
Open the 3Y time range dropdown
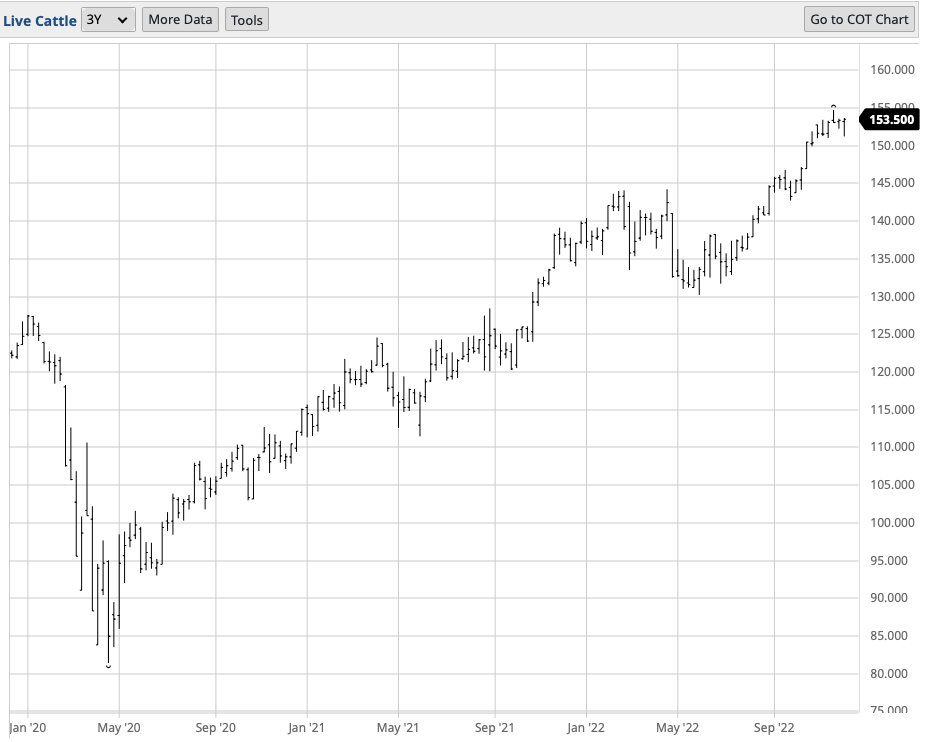[108, 19]
